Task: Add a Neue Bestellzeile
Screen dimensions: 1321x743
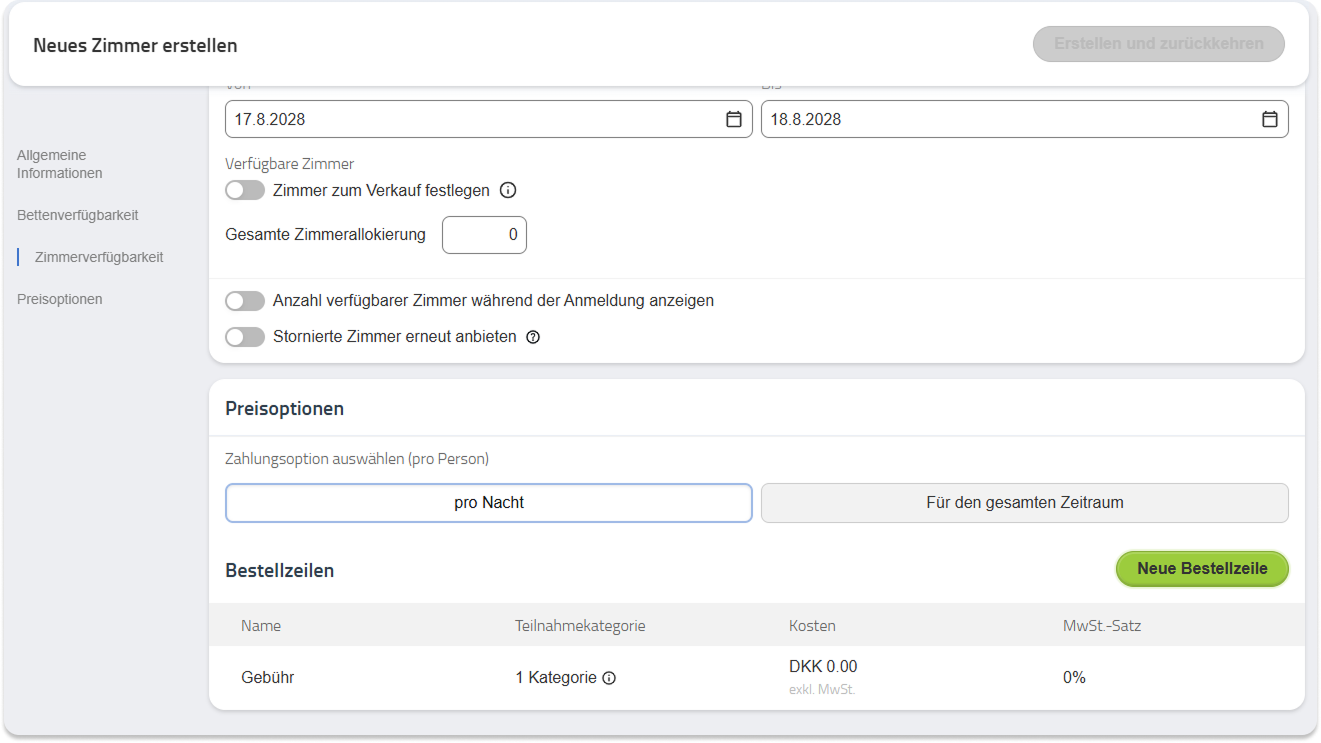Action: click(1202, 569)
